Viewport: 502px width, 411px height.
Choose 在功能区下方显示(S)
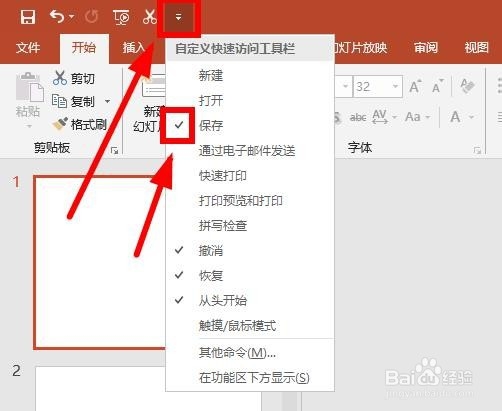(x=250, y=377)
